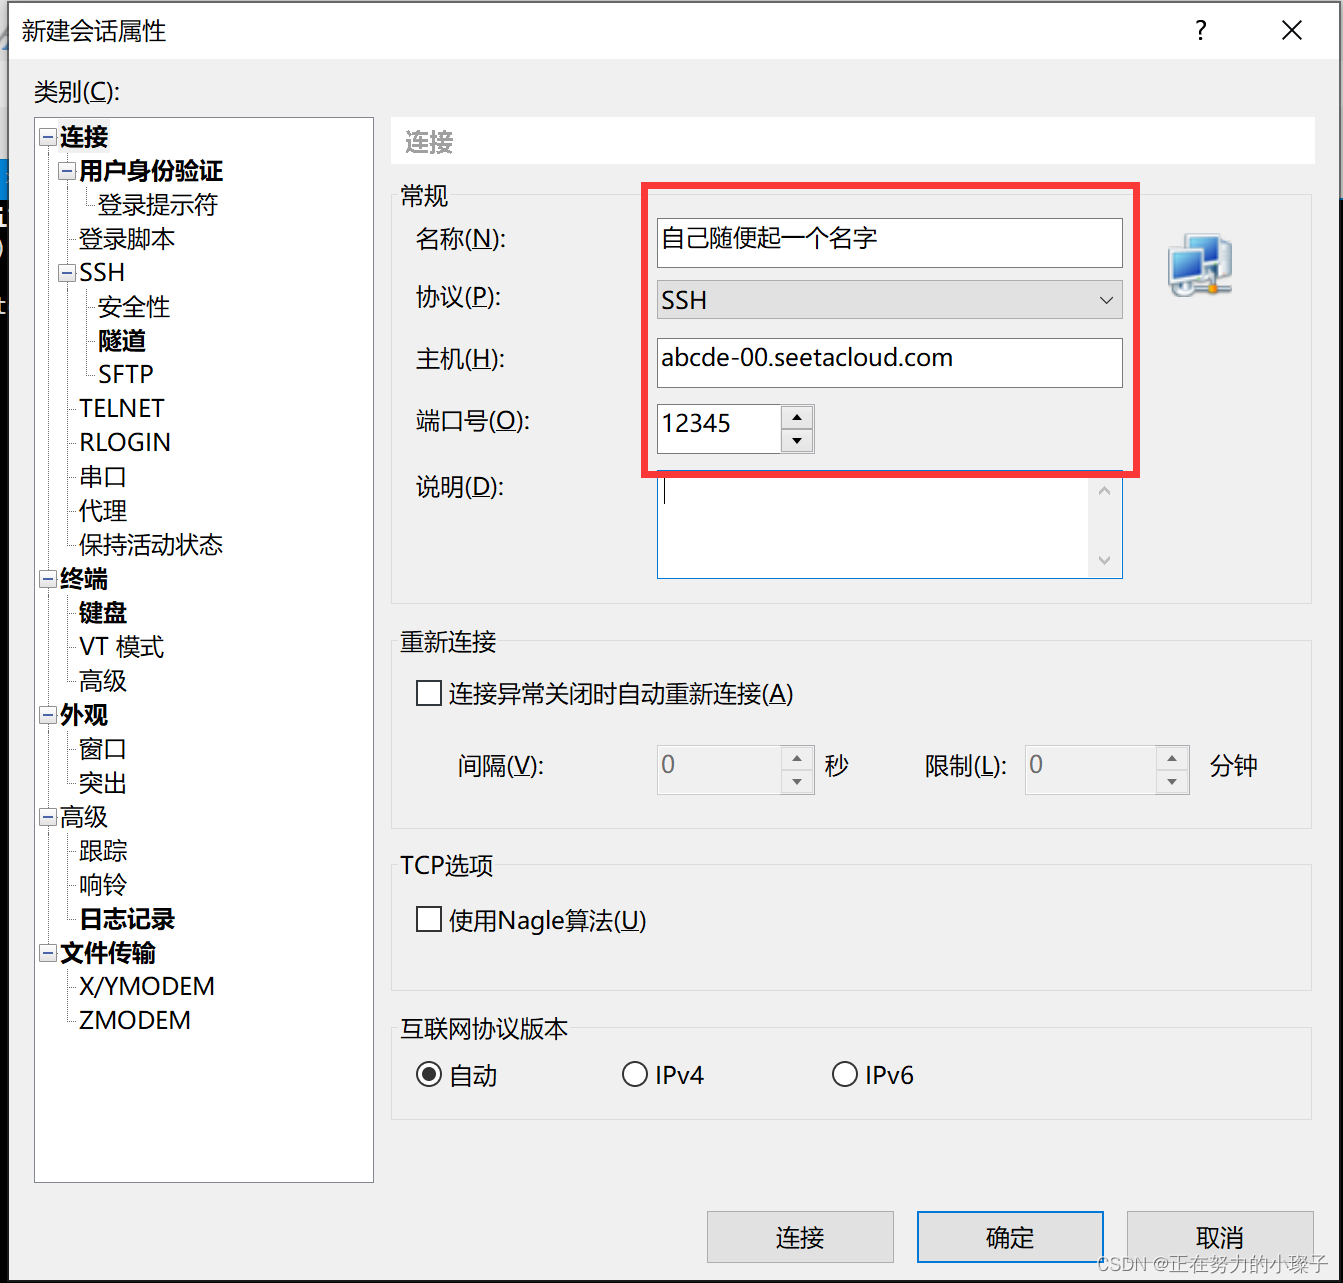Collapse the 外观 tree node
This screenshot has width=1343, height=1283.
point(47,715)
